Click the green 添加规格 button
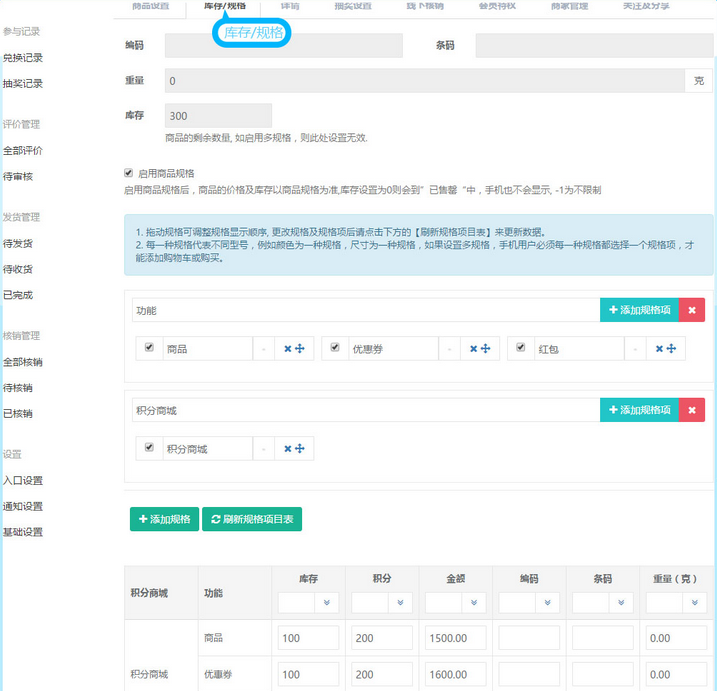This screenshot has width=717, height=691. click(x=164, y=519)
